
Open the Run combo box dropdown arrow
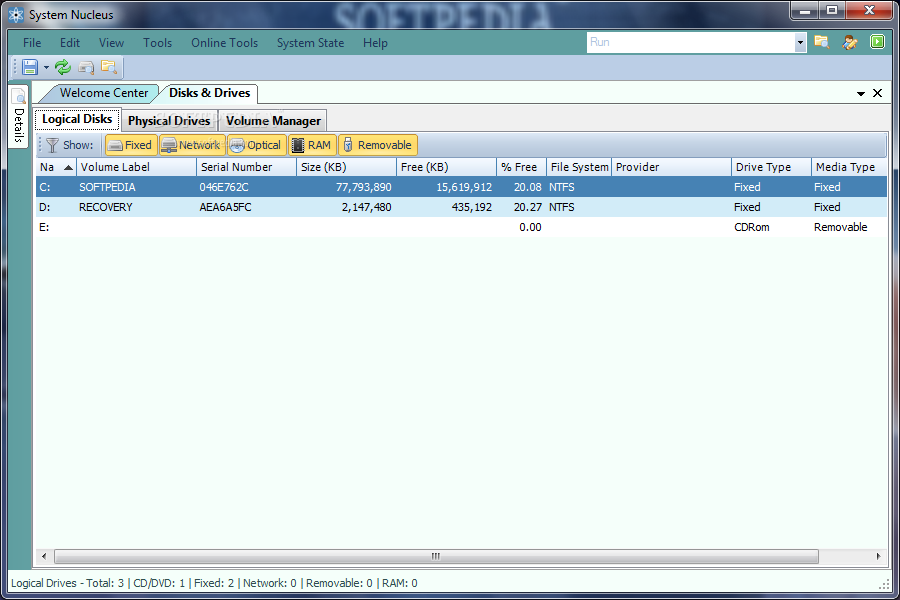tap(800, 42)
